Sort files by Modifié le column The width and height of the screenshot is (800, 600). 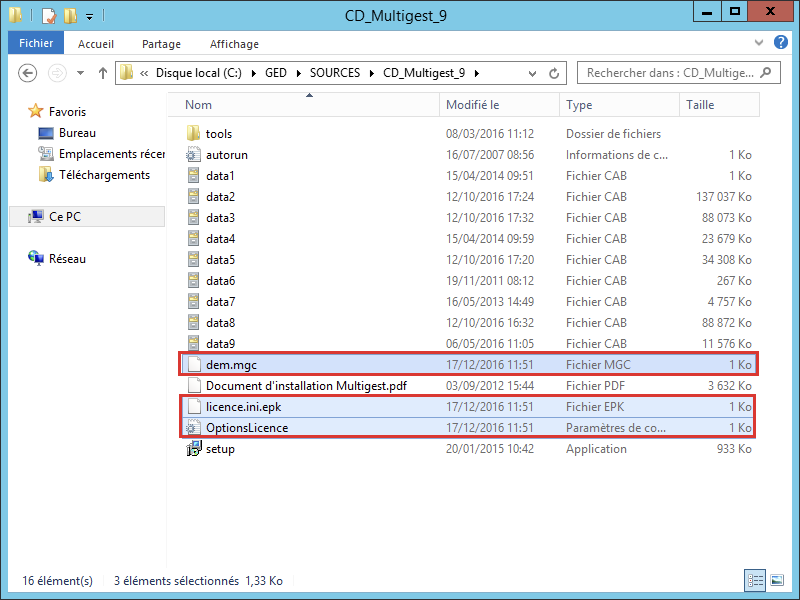[x=473, y=105]
